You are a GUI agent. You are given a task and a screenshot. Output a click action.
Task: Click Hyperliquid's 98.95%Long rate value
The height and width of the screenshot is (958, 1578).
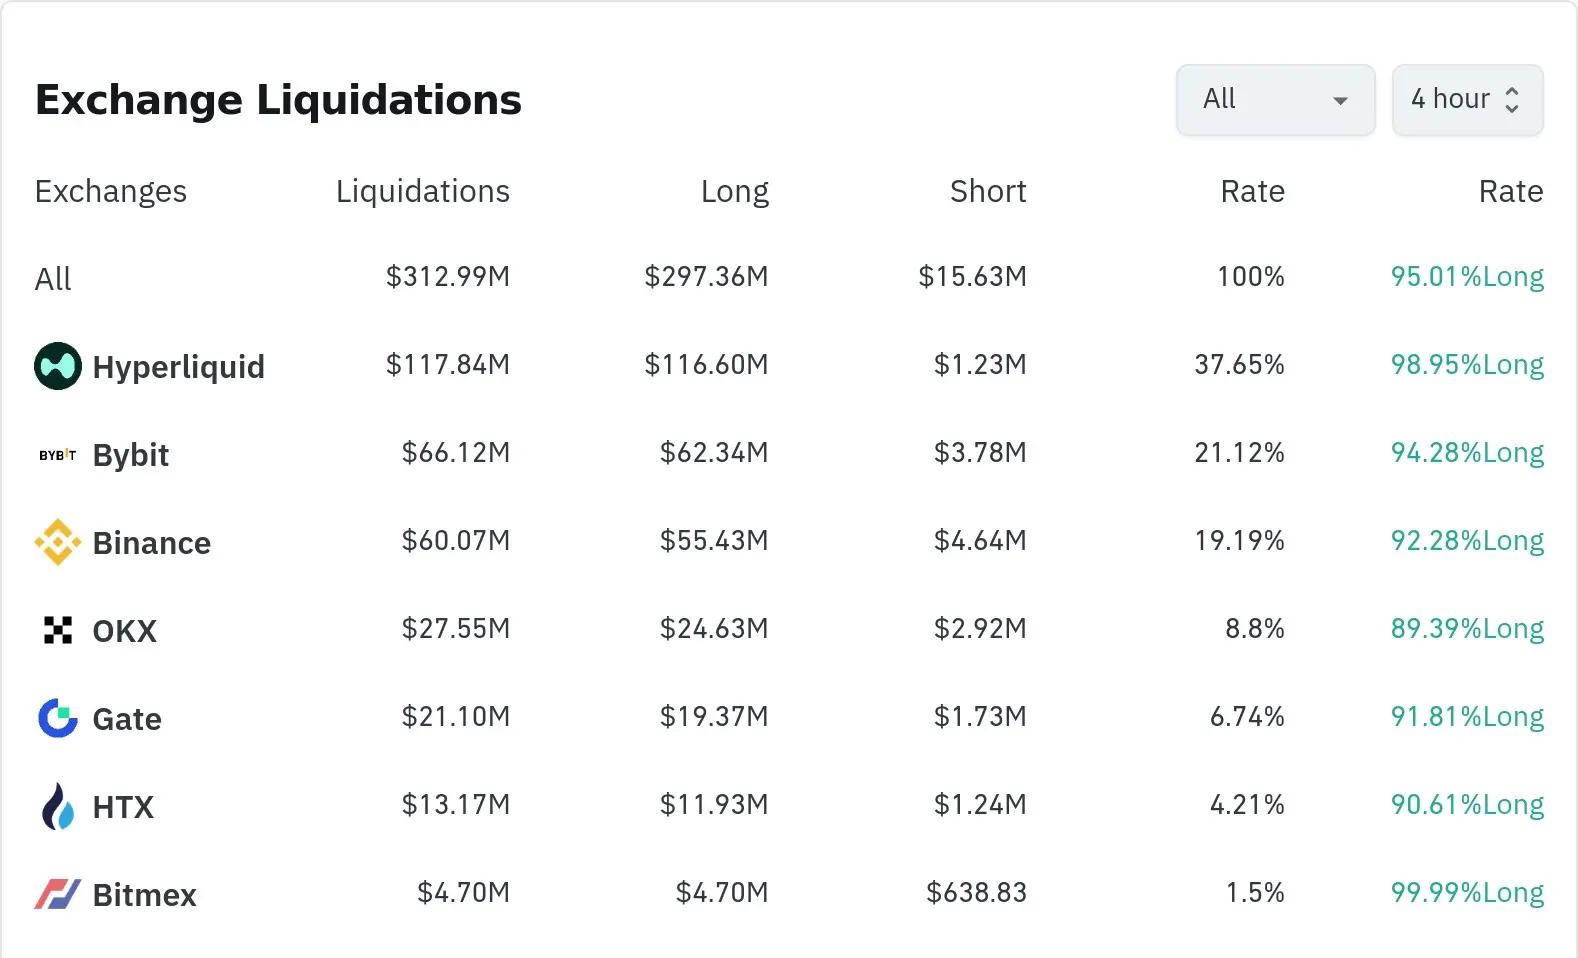click(x=1466, y=365)
